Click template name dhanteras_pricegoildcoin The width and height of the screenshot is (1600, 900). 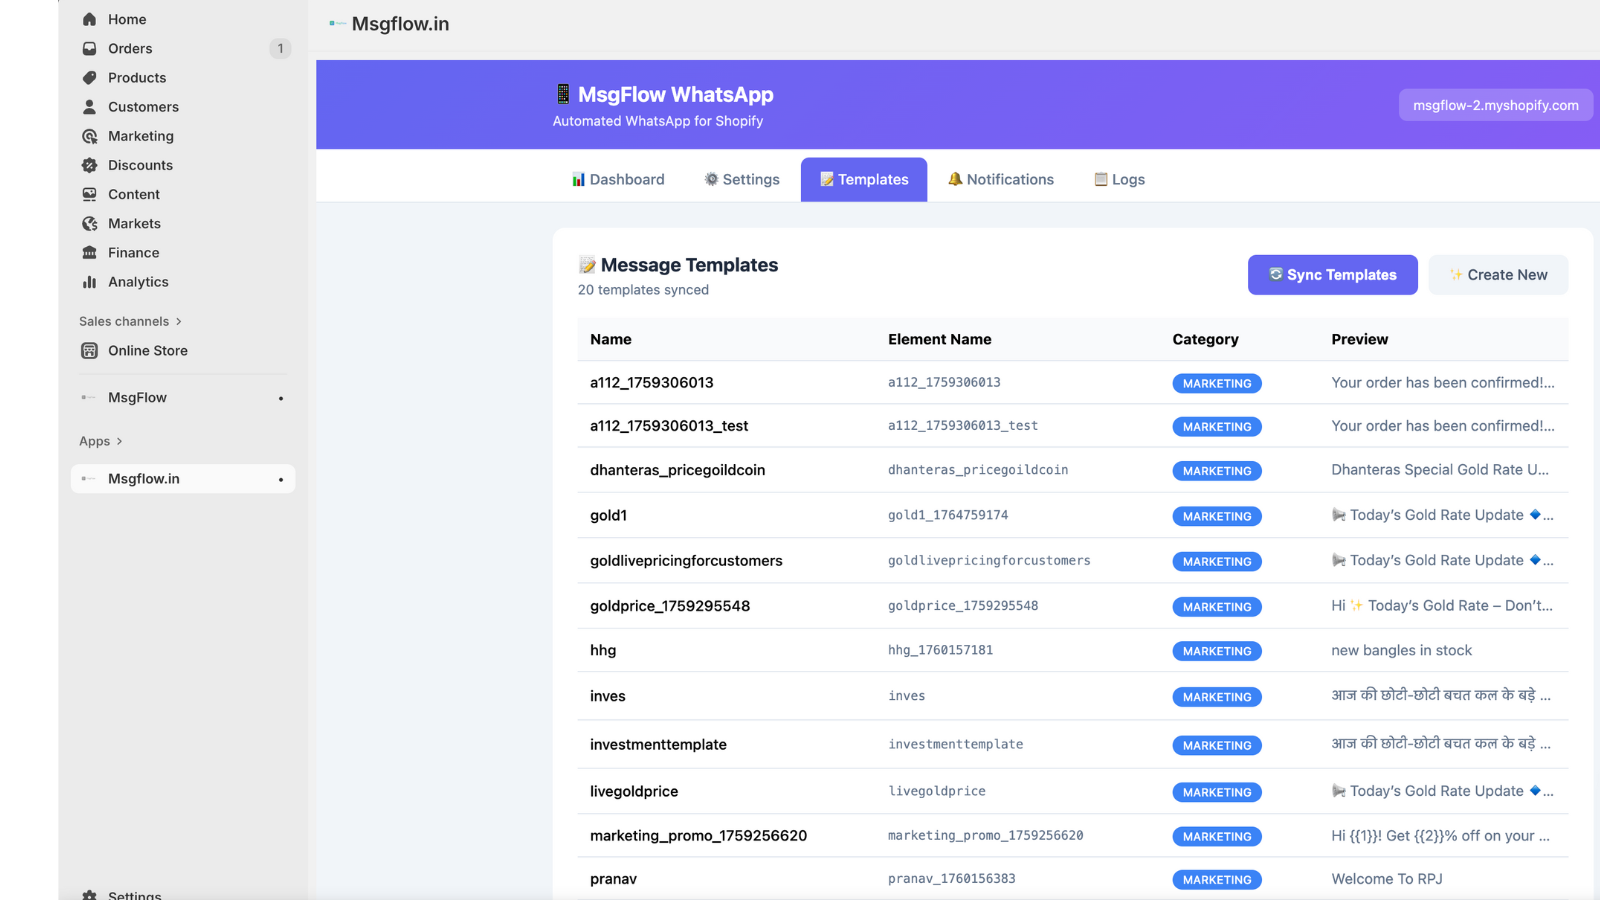click(678, 470)
